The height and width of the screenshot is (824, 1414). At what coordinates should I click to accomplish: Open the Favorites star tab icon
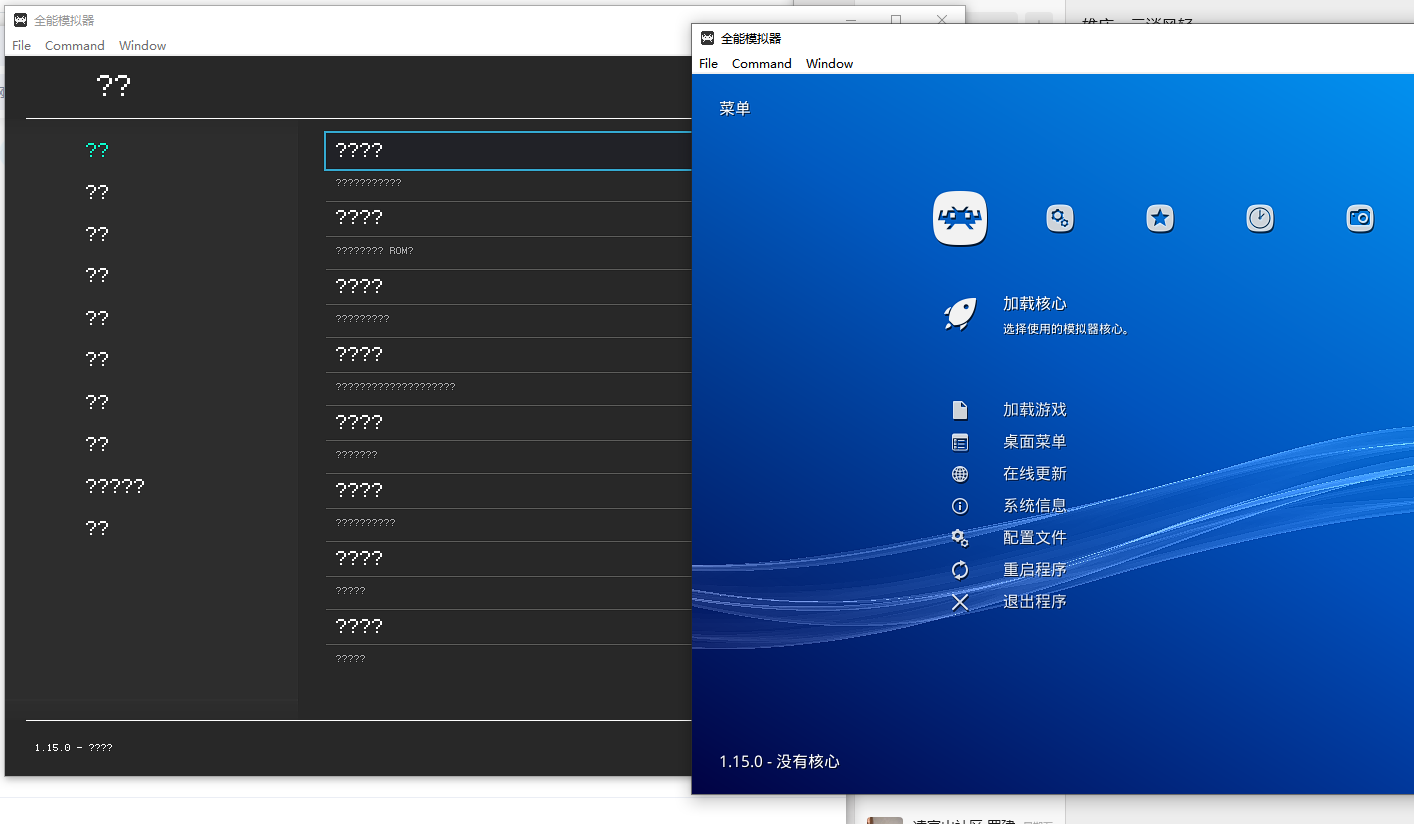(1160, 218)
